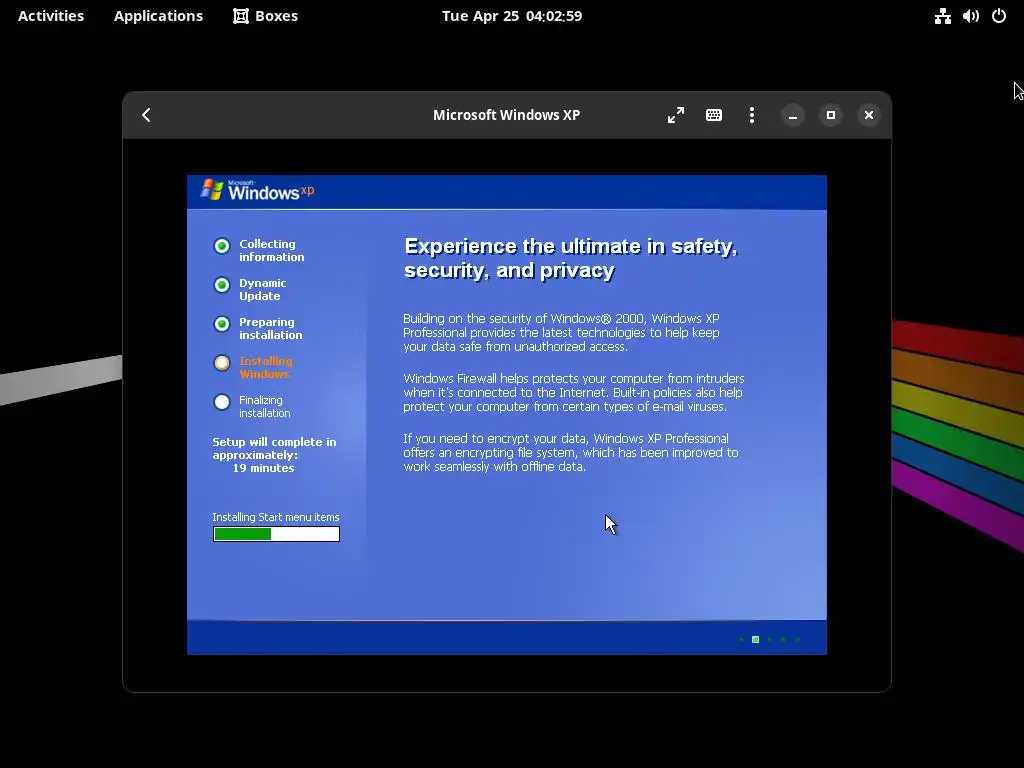1024x768 pixels.
Task: Click the Dynamic Update step indicator
Action: [222, 285]
